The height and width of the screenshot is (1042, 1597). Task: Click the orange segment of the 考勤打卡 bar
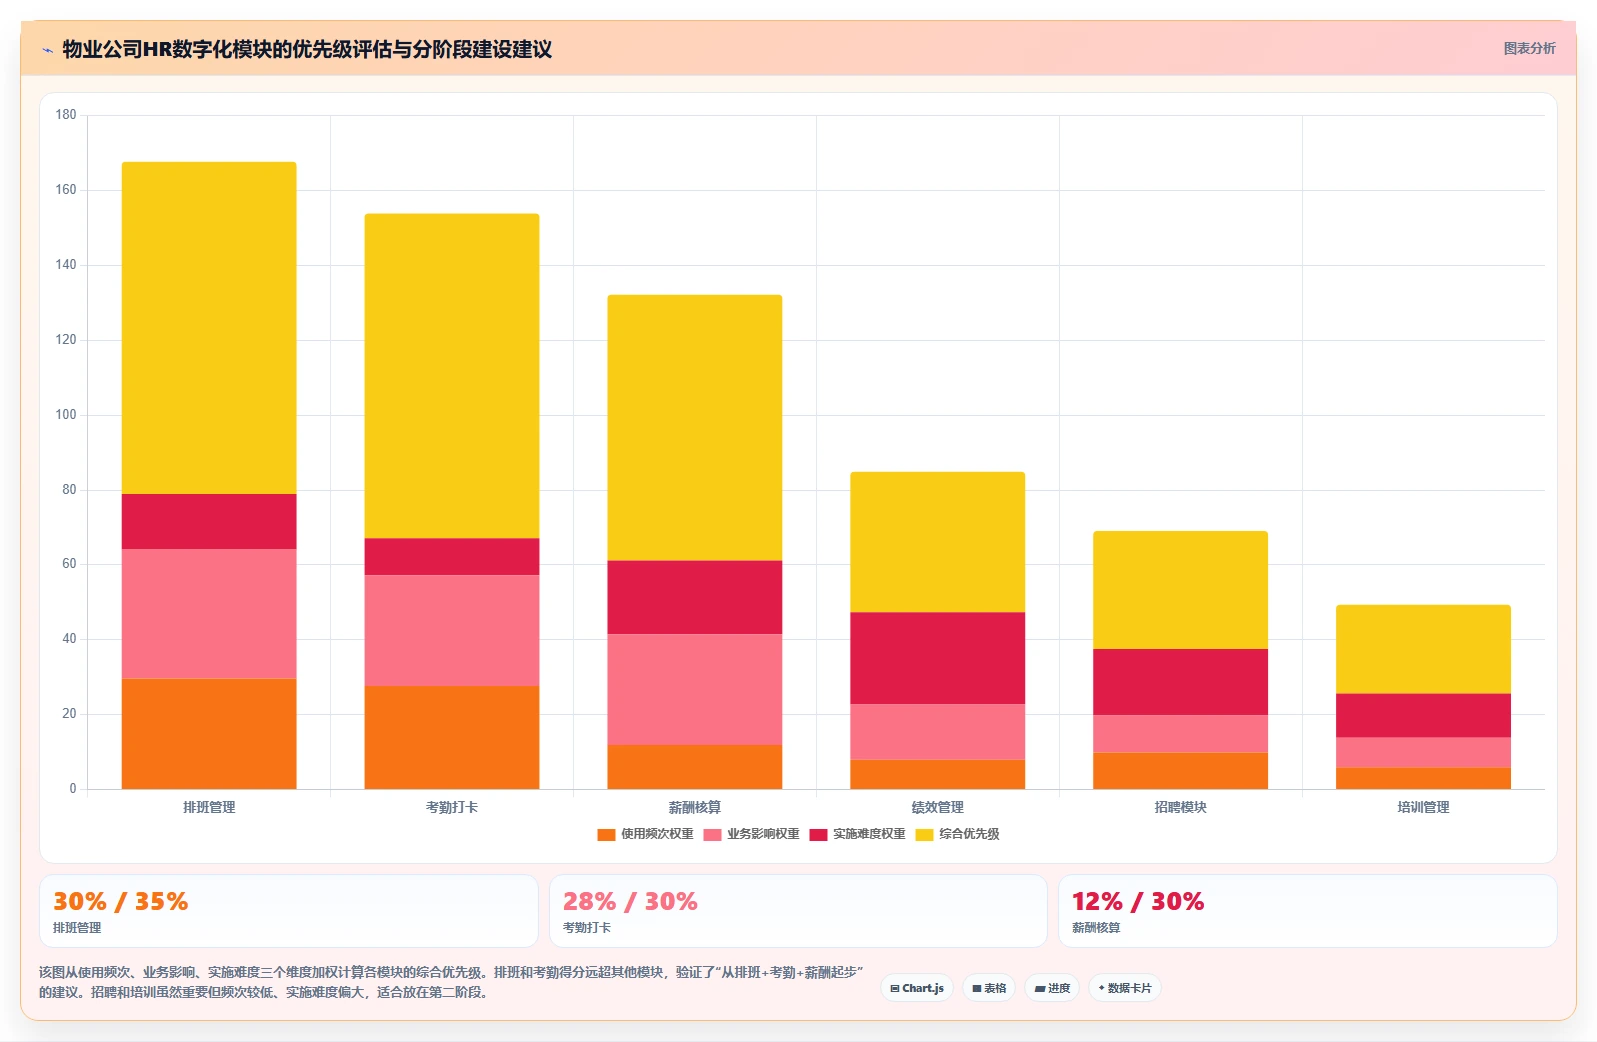click(x=452, y=737)
